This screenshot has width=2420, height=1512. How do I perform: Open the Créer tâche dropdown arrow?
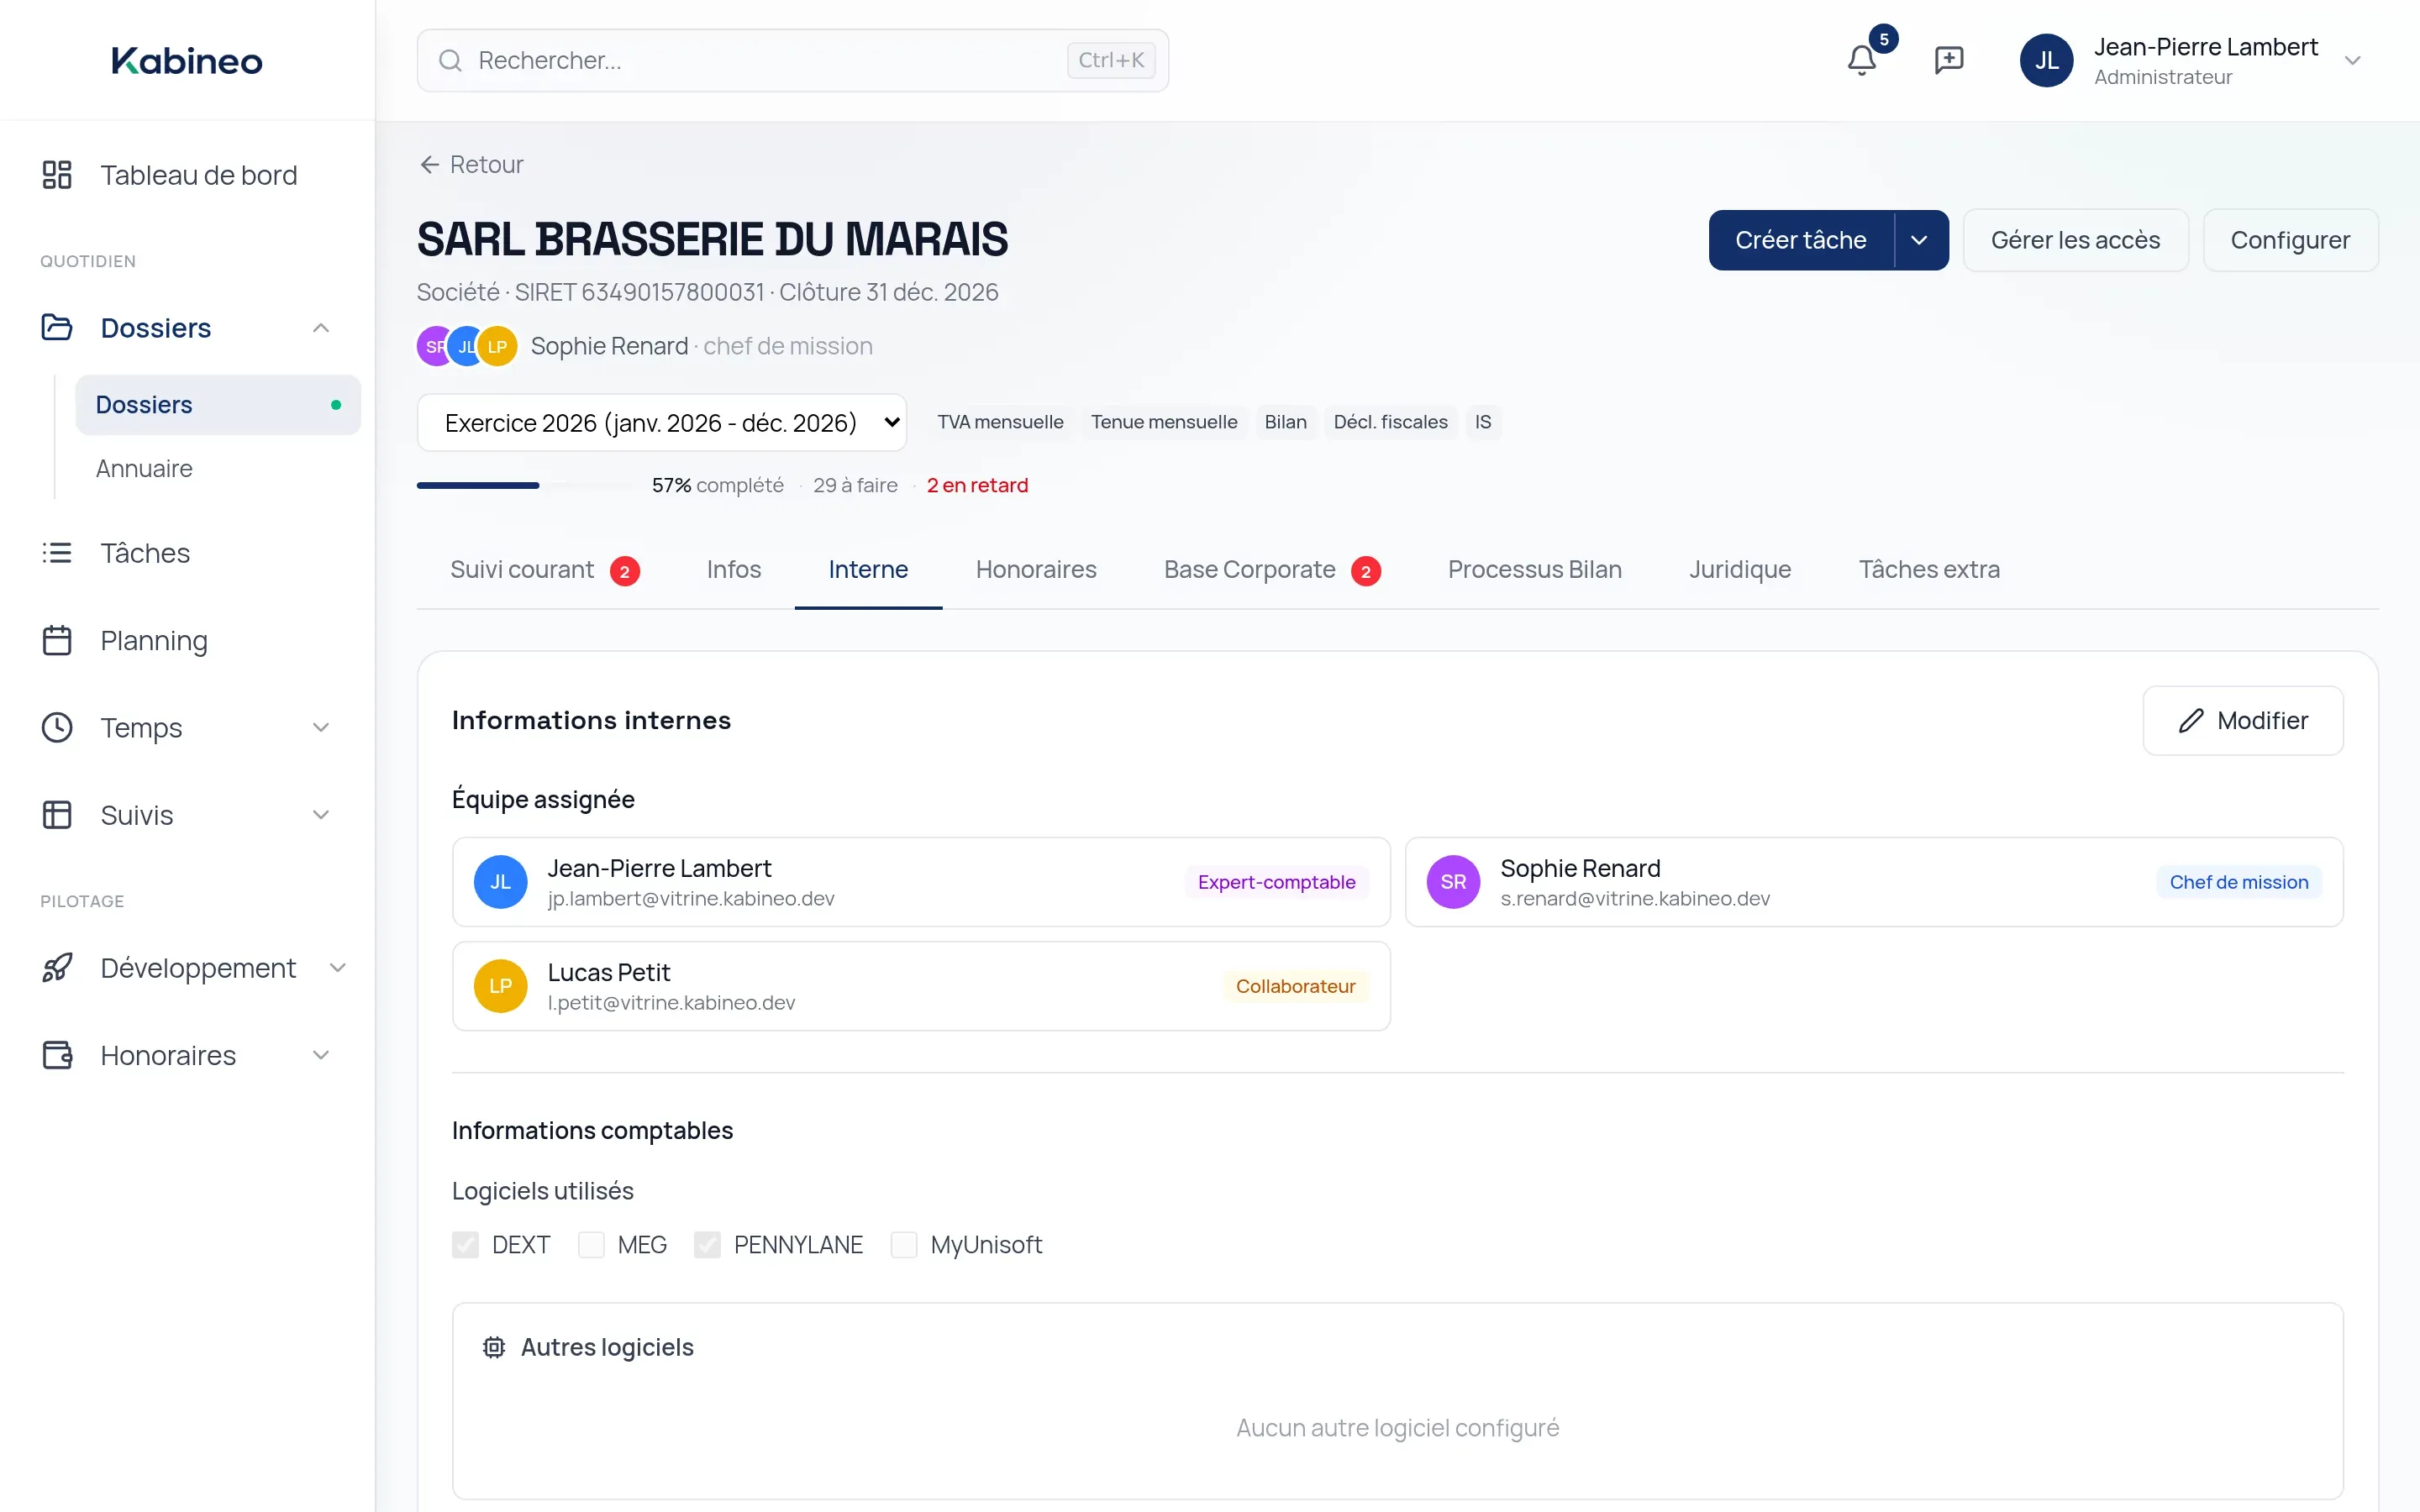tap(1920, 240)
